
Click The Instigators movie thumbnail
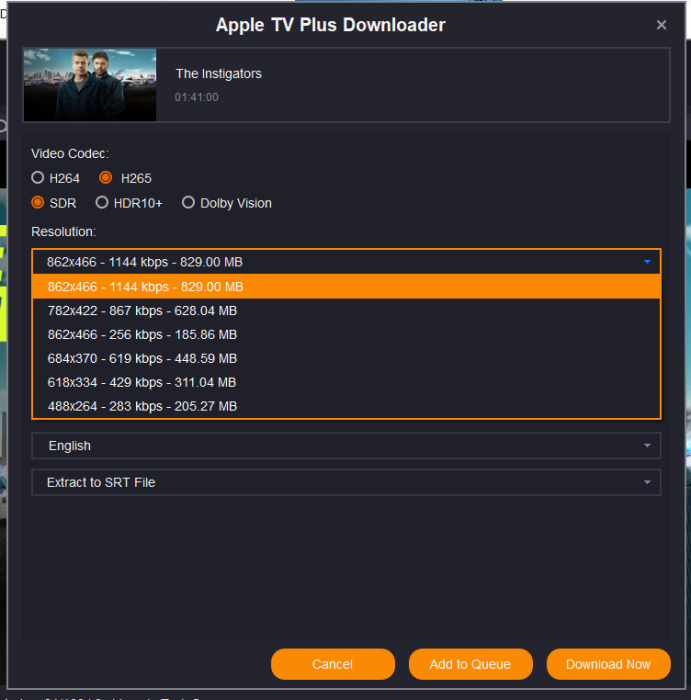pos(90,85)
